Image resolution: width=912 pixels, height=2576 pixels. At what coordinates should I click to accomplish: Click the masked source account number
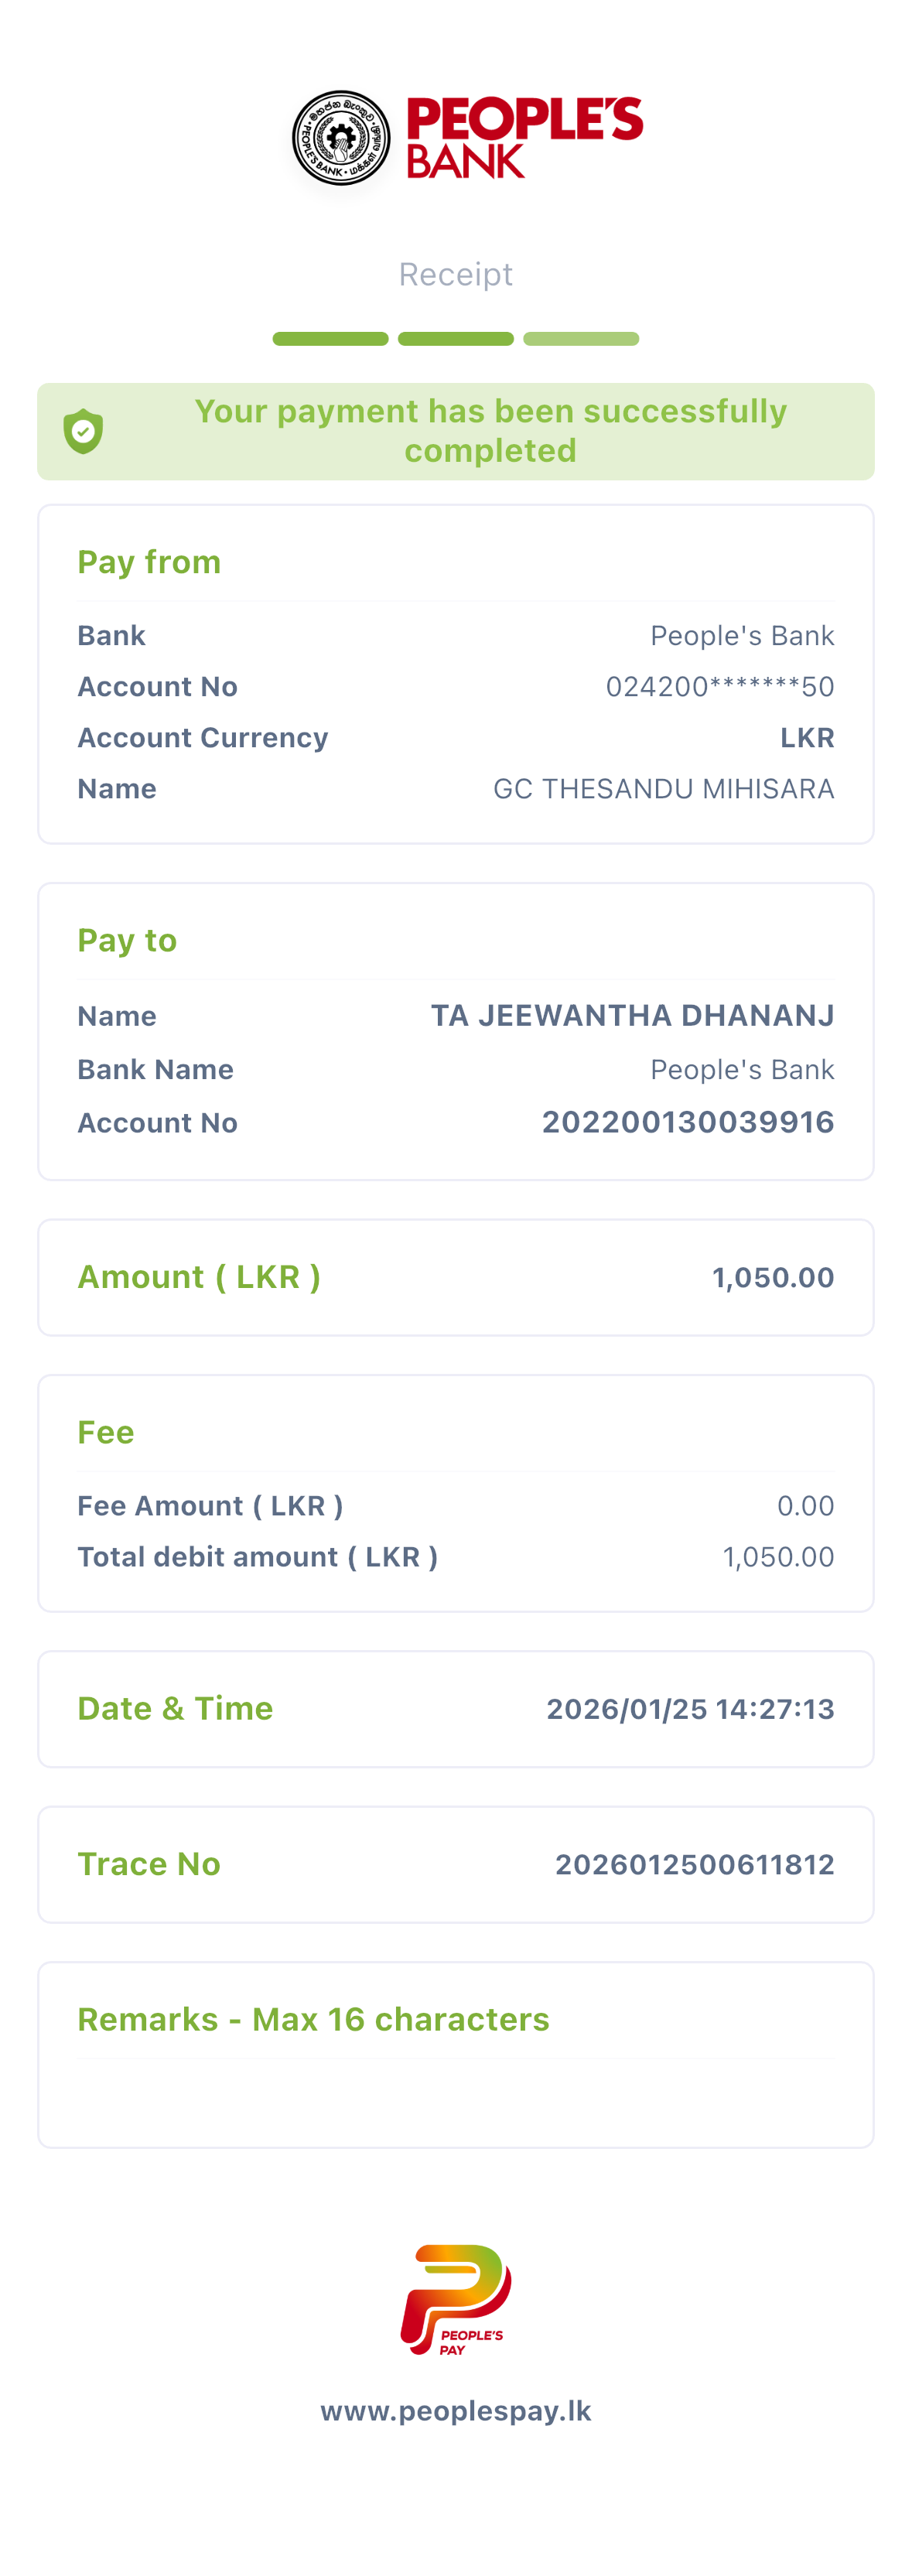[719, 687]
